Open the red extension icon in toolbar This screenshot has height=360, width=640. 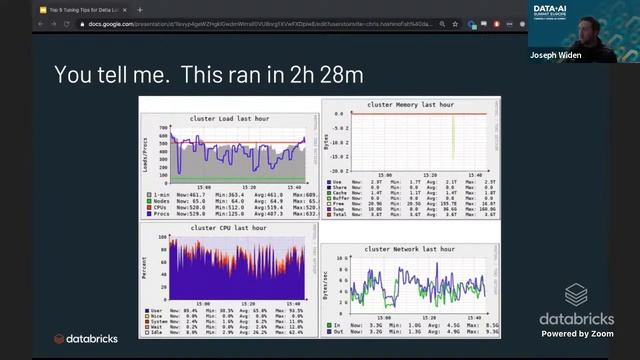(x=497, y=24)
